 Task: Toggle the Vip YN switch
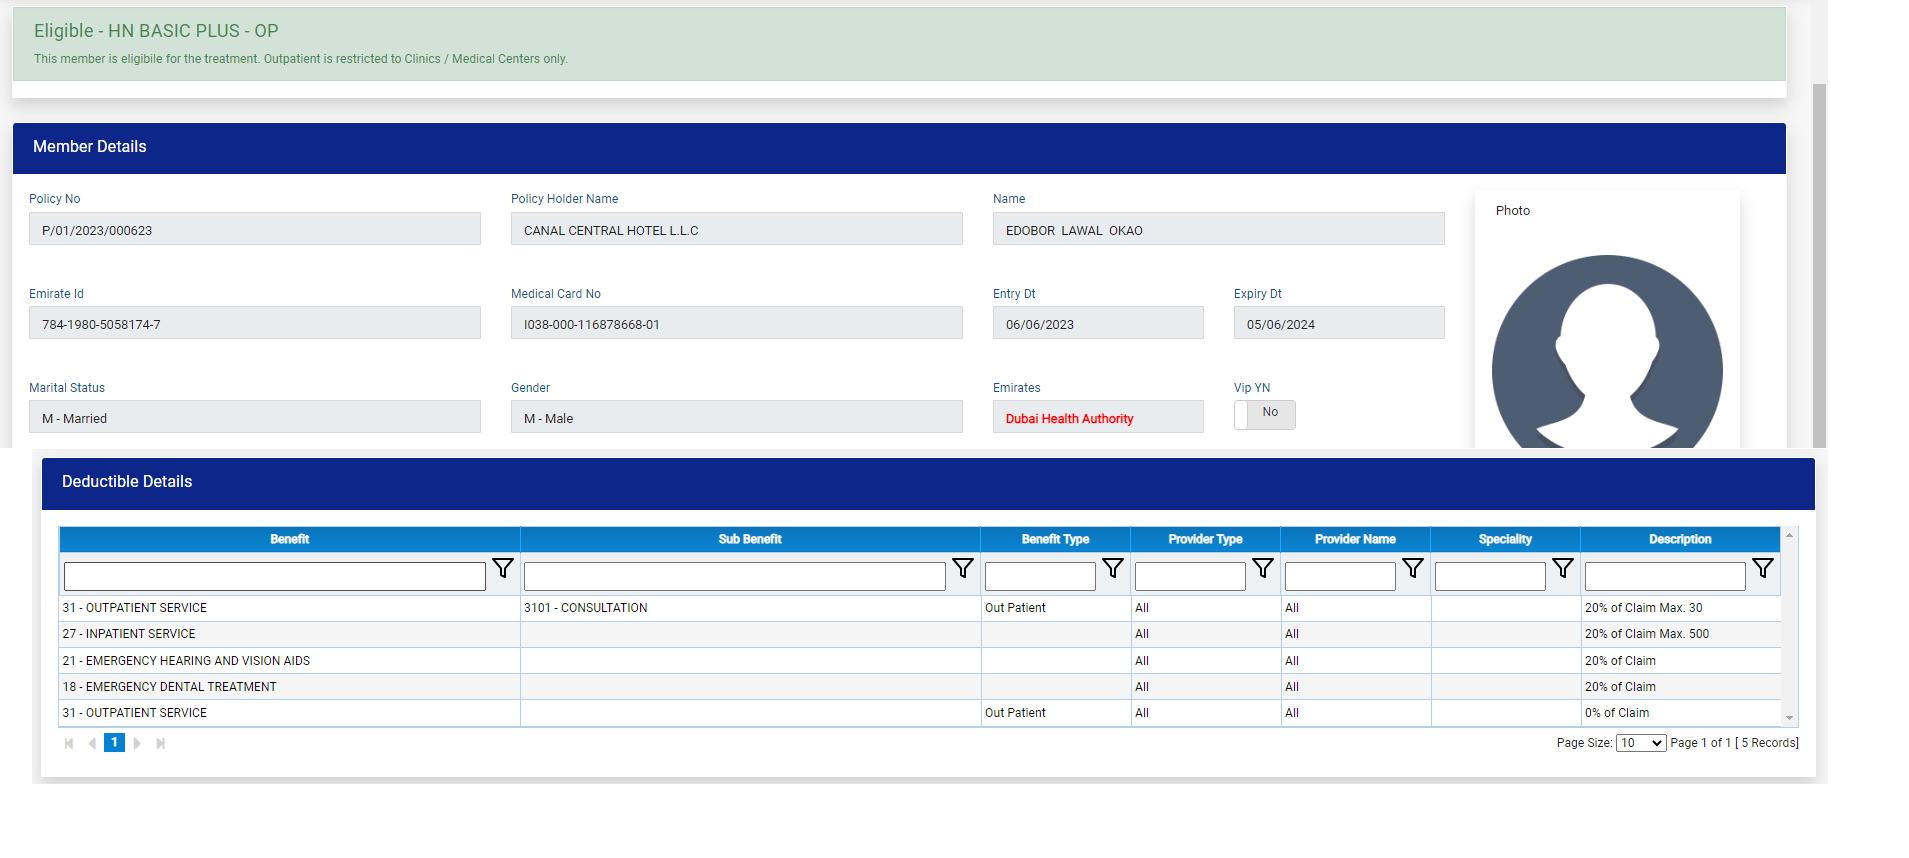[1264, 414]
